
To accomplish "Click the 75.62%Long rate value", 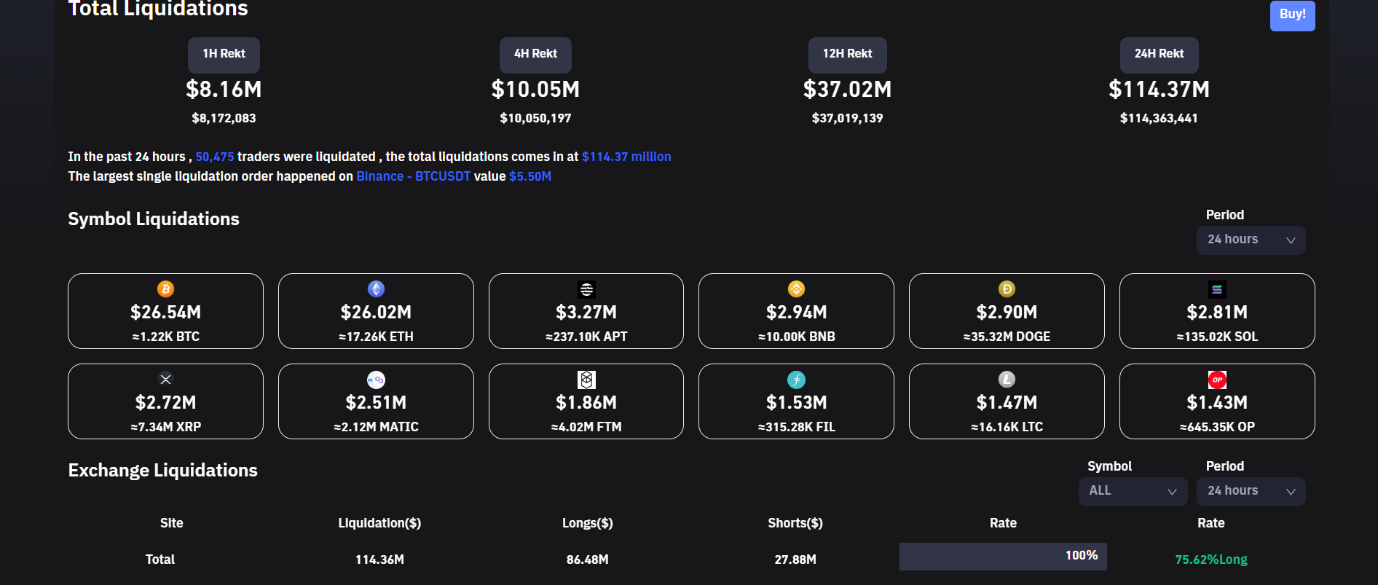I will point(1211,560).
